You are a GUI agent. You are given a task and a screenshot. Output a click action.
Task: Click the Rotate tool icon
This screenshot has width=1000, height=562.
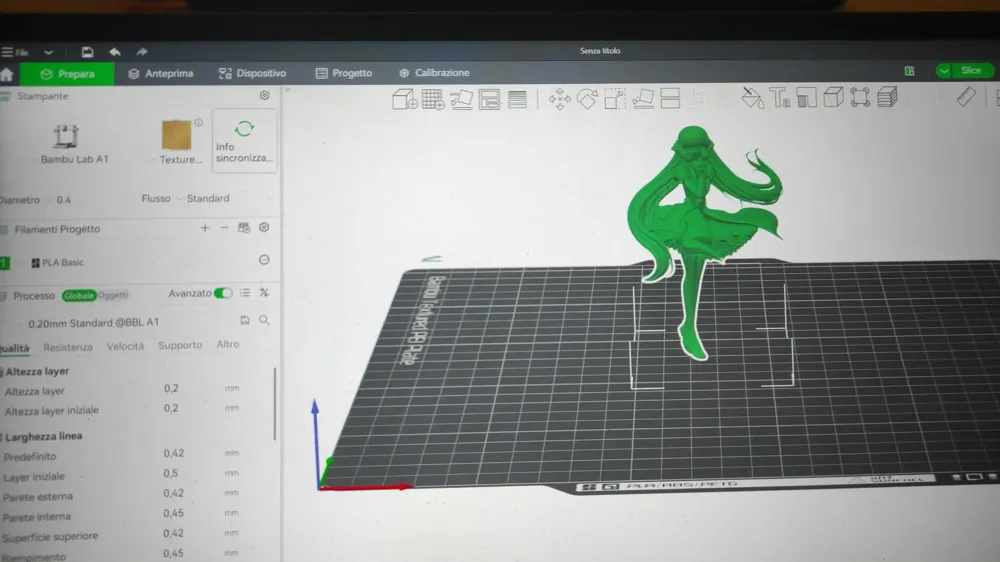tap(587, 99)
